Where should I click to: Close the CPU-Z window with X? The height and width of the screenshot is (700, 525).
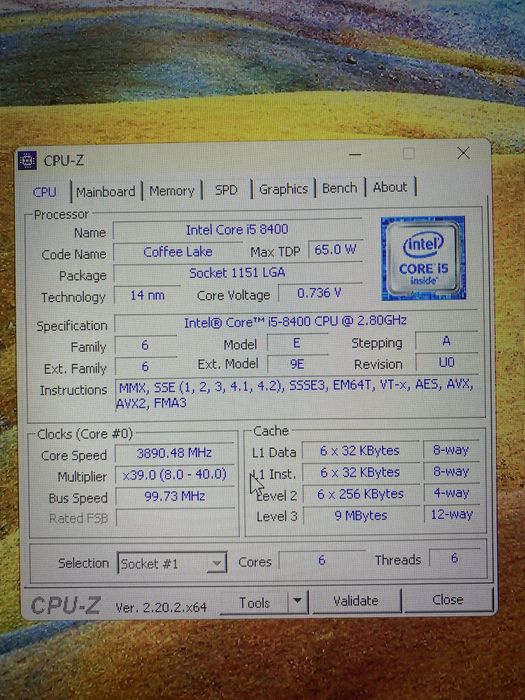pyautogui.click(x=463, y=153)
